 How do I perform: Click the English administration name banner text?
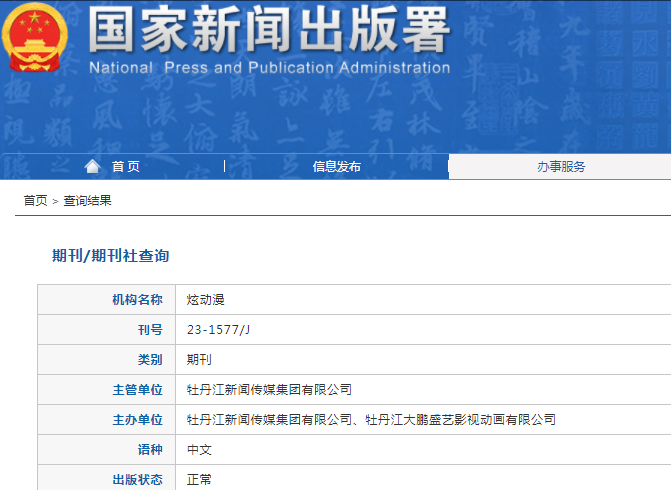(x=270, y=68)
